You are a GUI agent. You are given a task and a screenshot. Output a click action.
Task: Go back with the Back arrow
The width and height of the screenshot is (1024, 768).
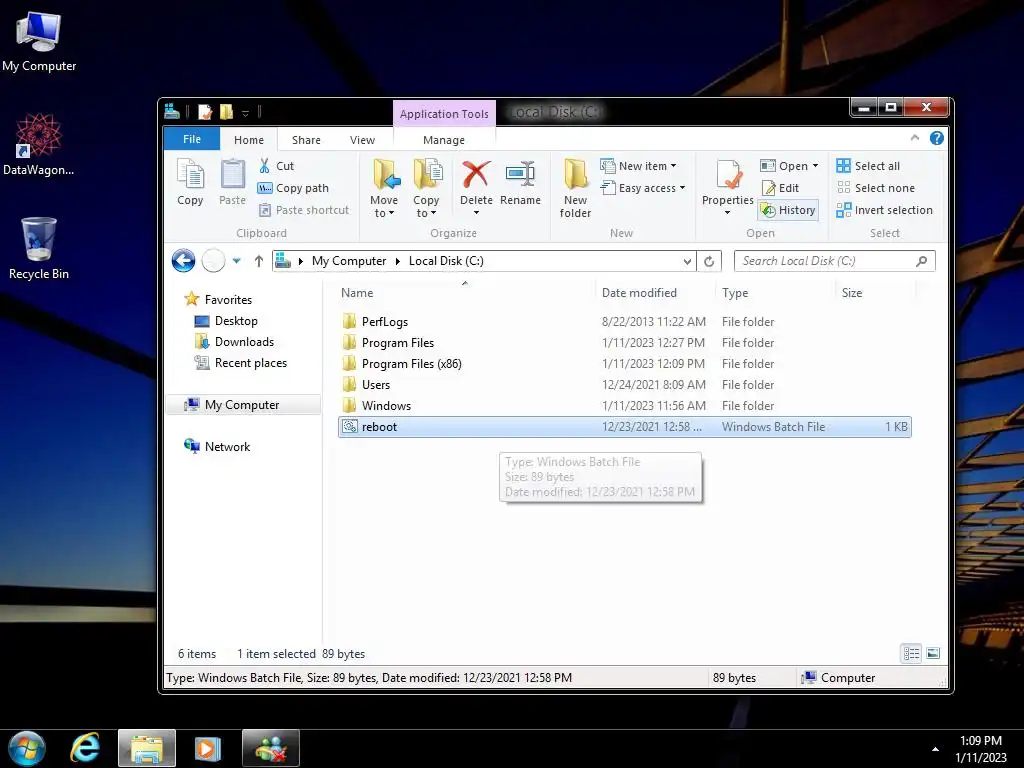pos(184,261)
